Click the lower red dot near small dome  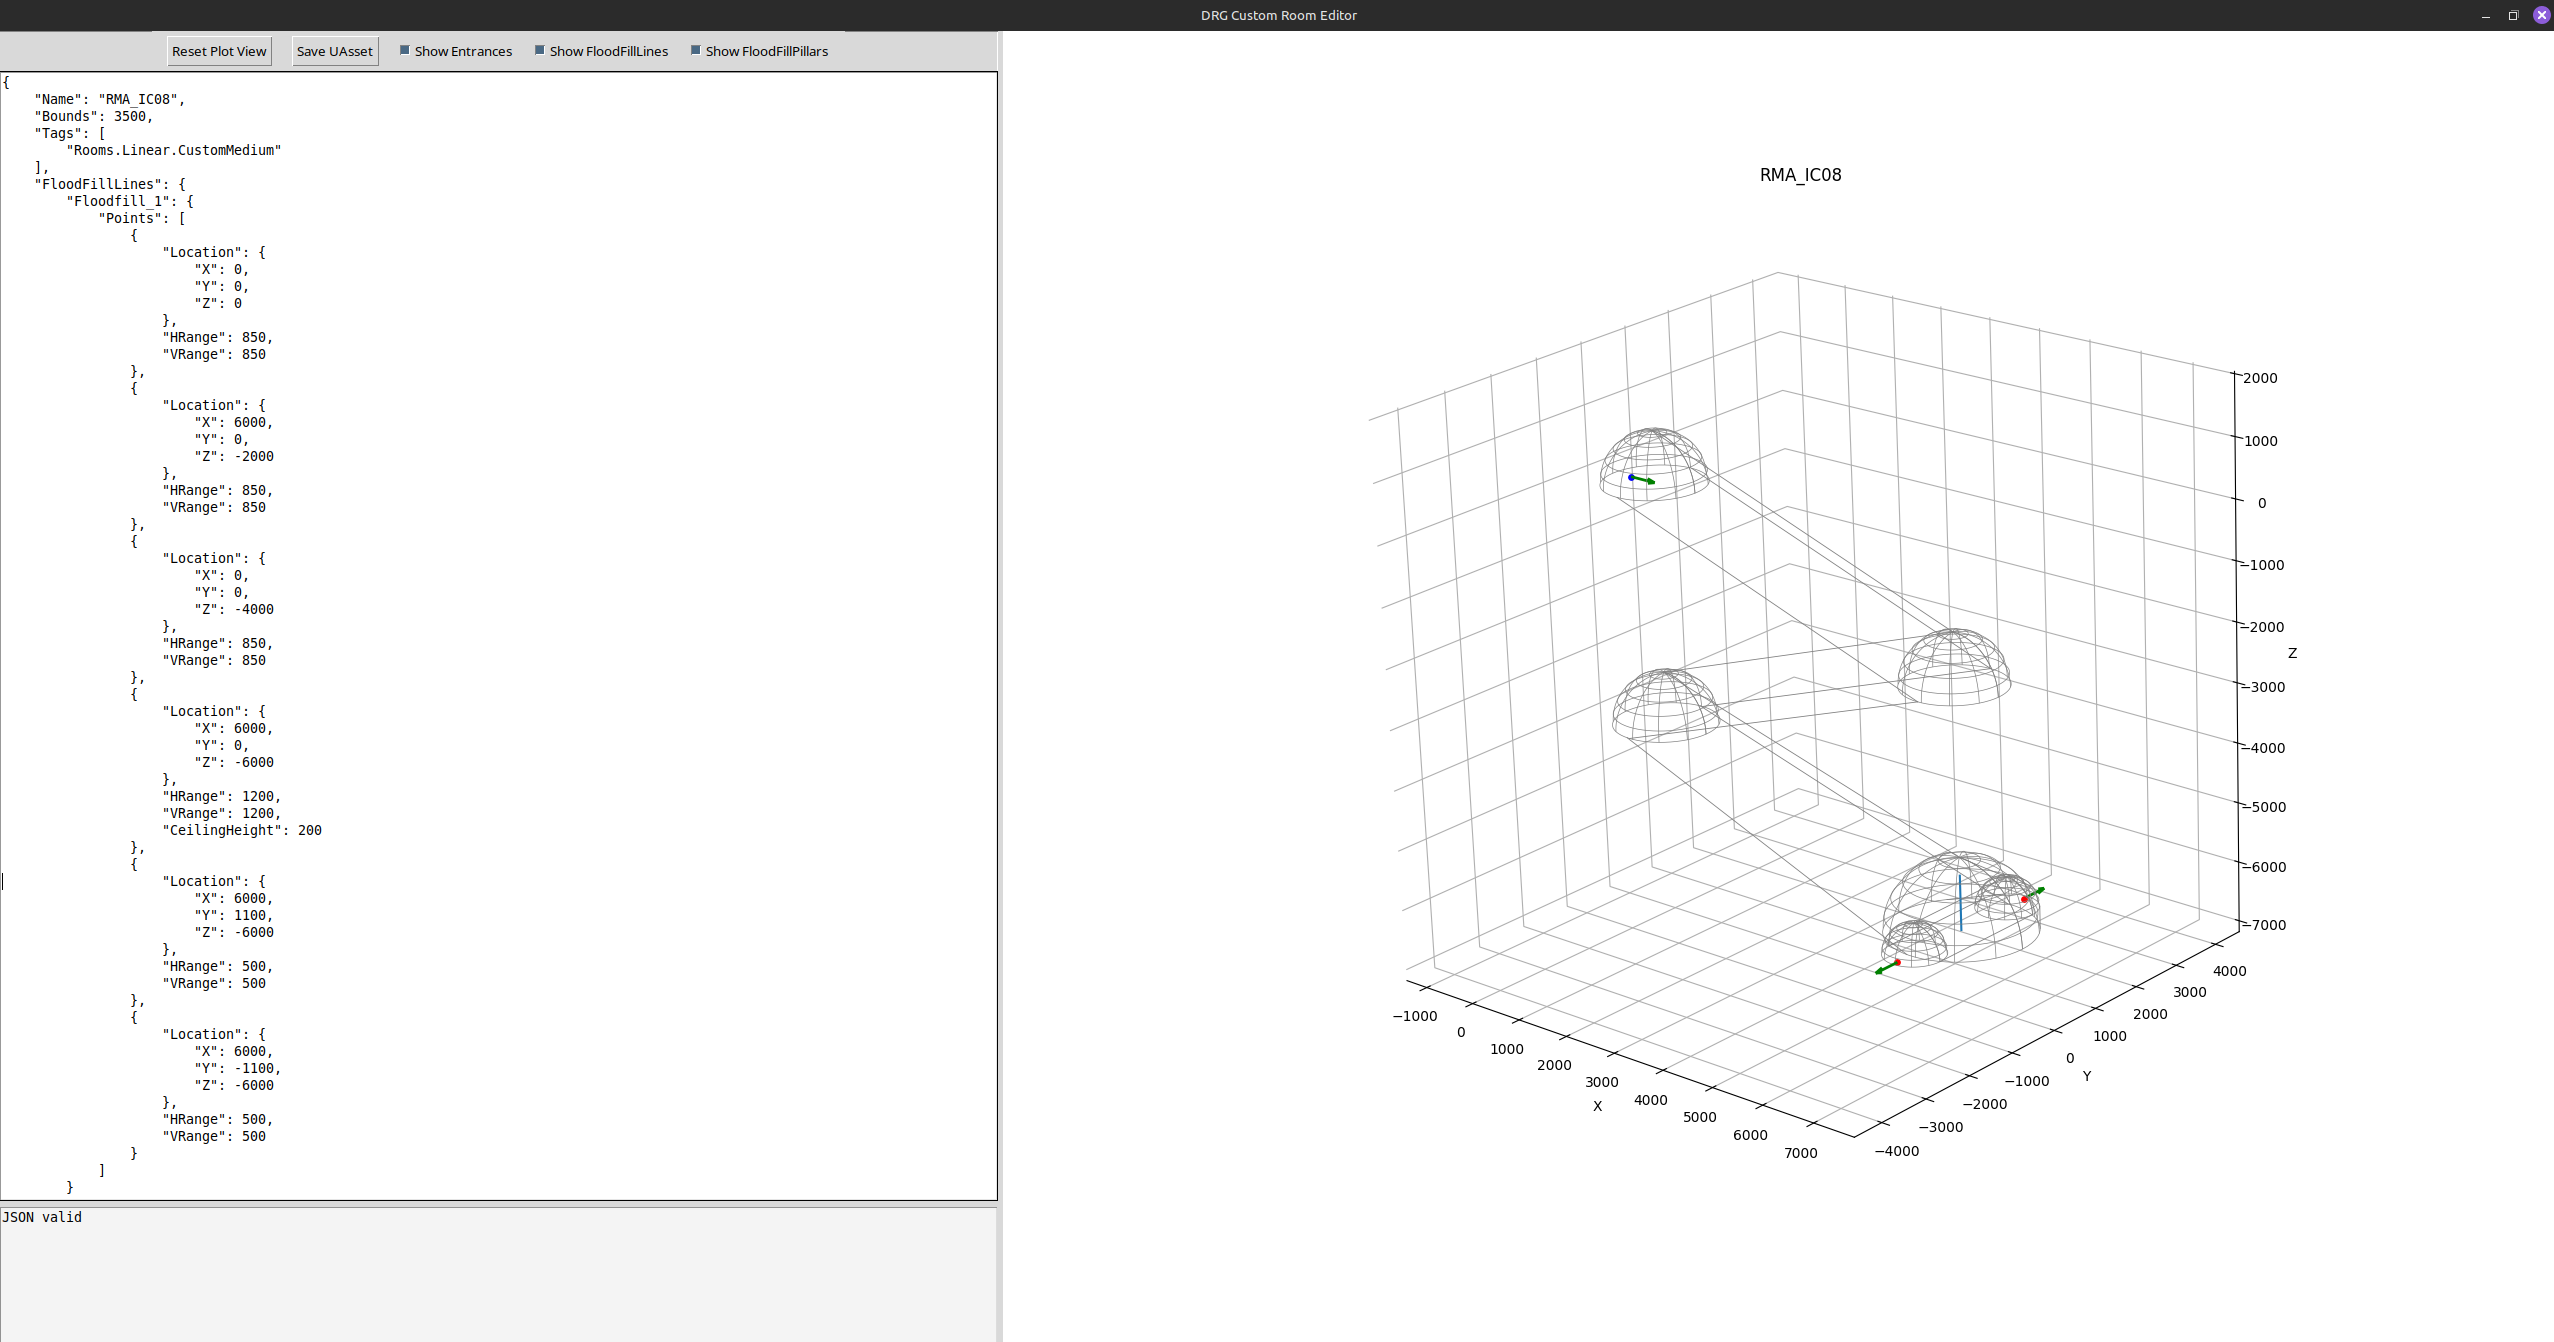click(1897, 962)
